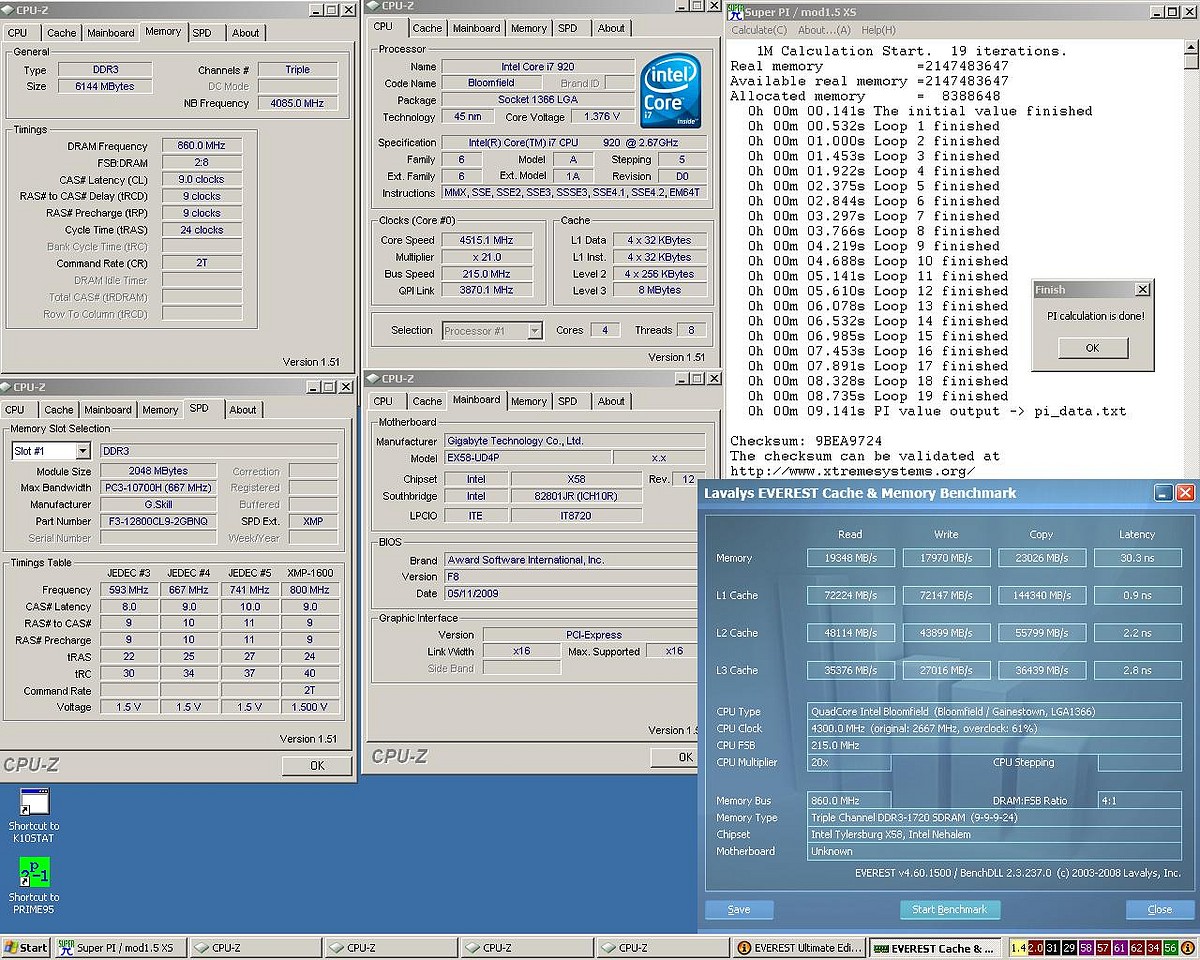Switch to EVEREST Cache & Memory taskbar button
This screenshot has height=960, width=1200.
[x=934, y=947]
